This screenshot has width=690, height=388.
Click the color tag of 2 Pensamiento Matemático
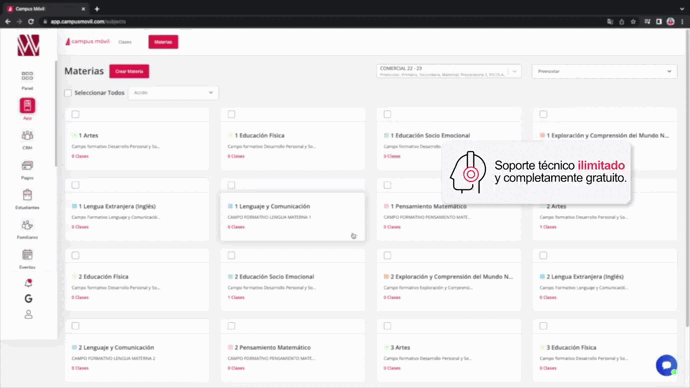pos(230,348)
